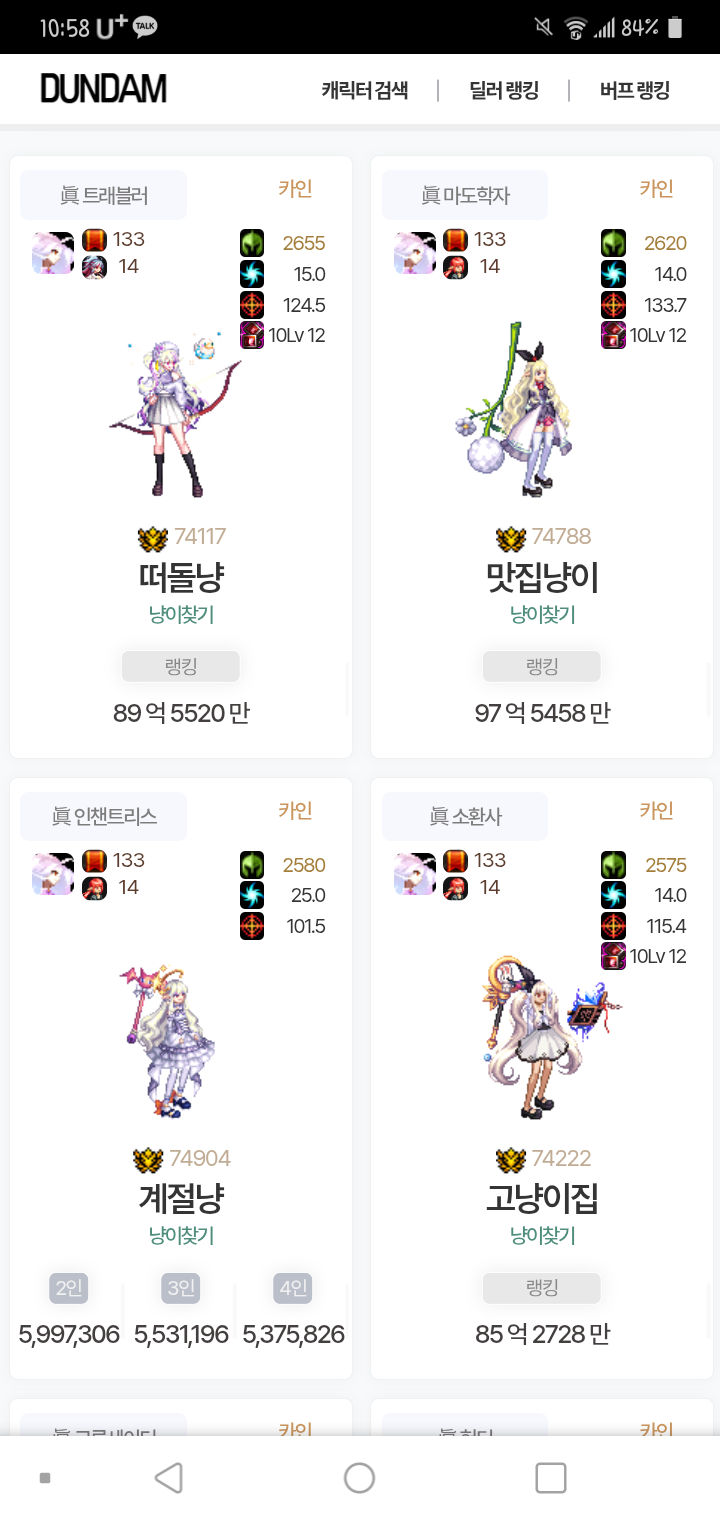720x1520 pixels.
Task: Click 랭킹 button under 맛집냥이
Action: click(542, 667)
